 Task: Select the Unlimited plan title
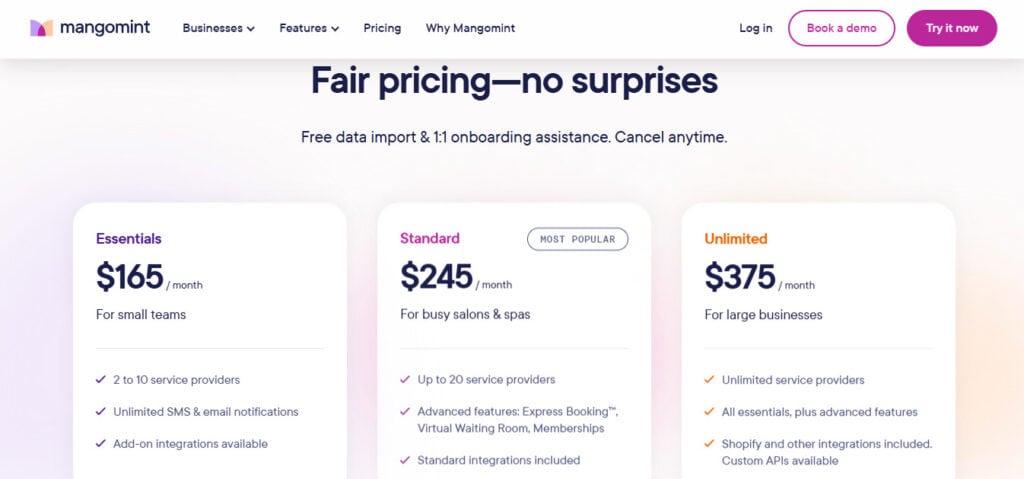tap(735, 239)
